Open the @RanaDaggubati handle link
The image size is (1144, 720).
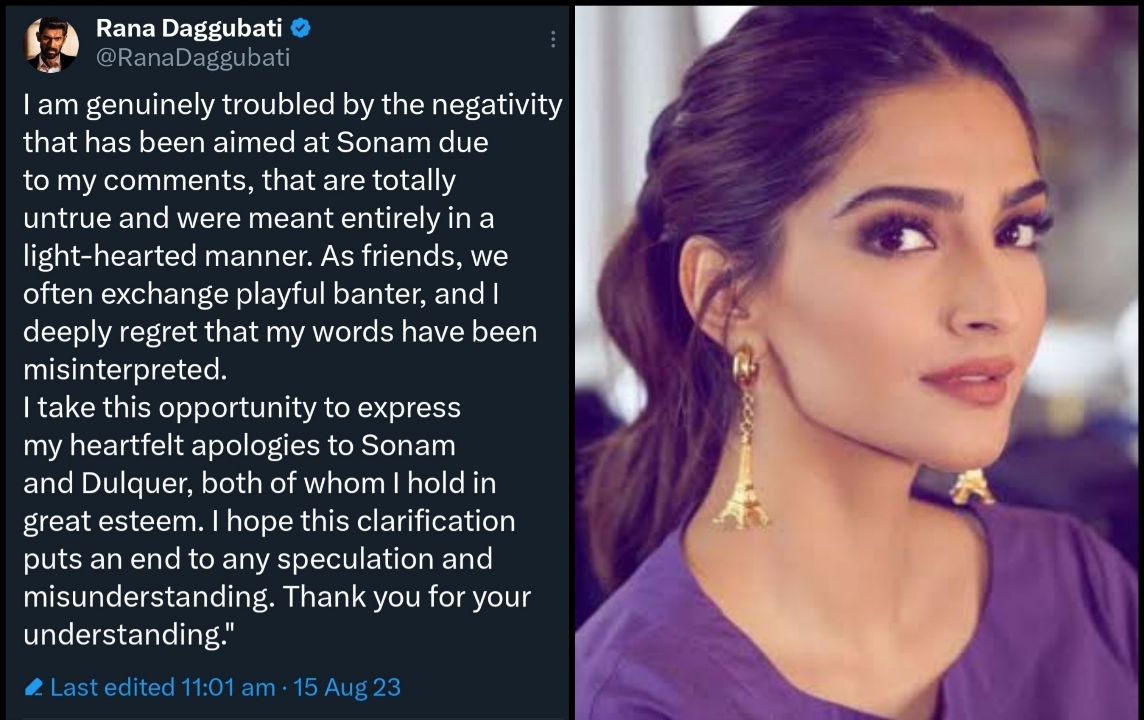tap(192, 57)
